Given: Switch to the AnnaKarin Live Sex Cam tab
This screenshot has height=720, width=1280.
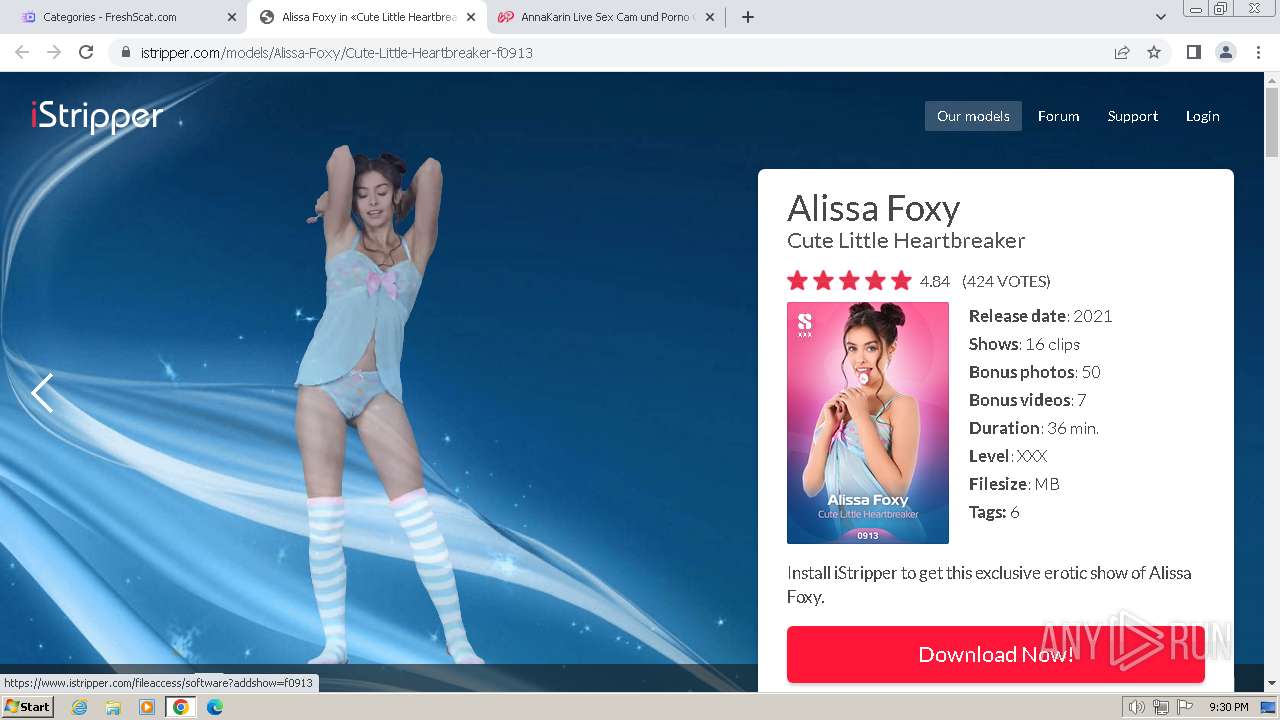Looking at the screenshot, I should [606, 17].
